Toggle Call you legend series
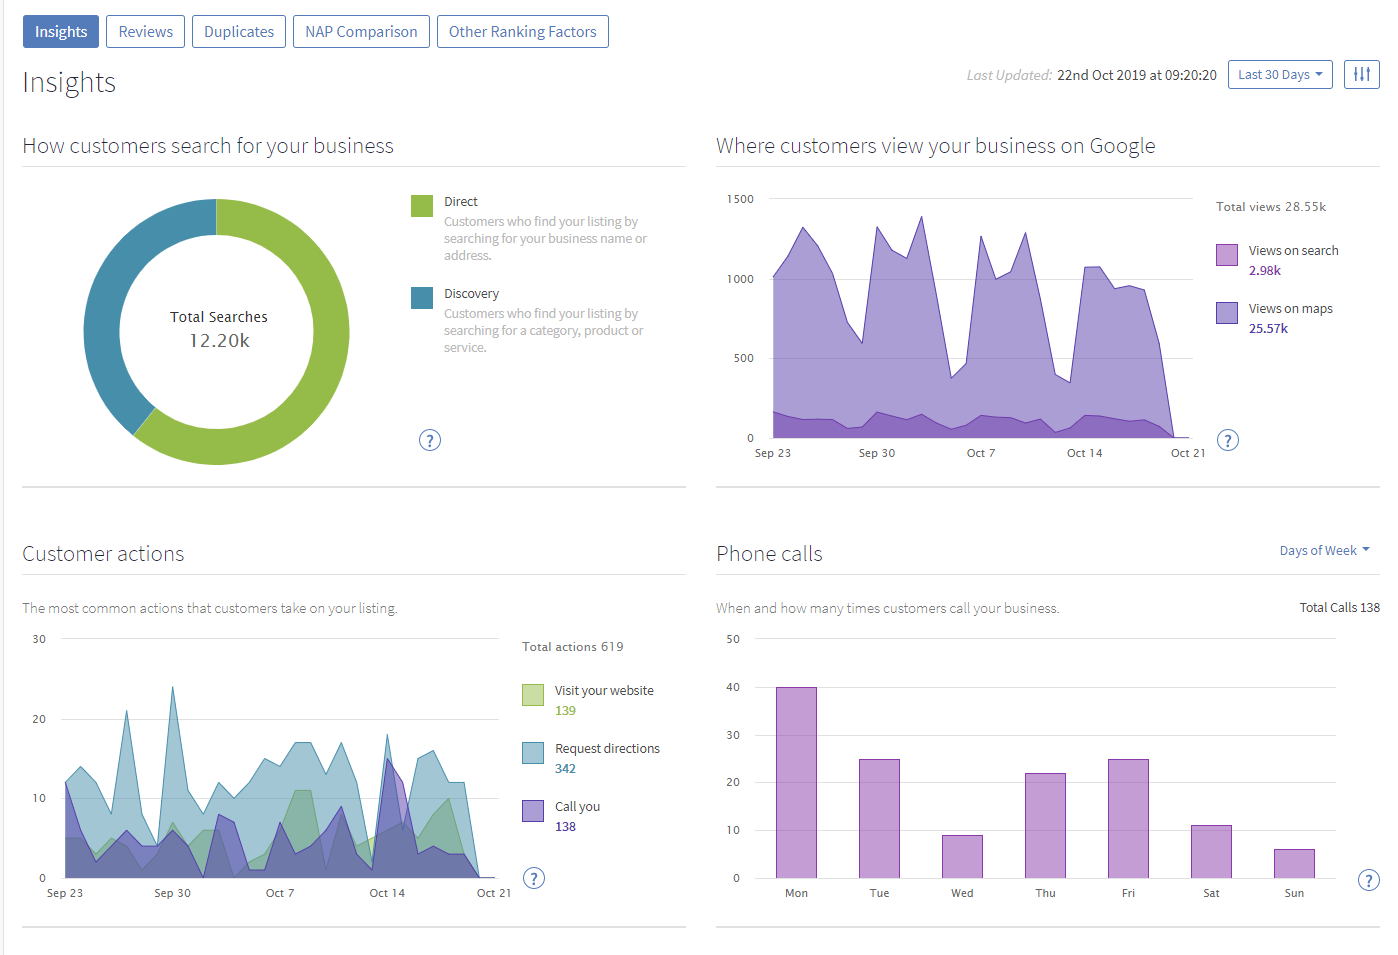 click(533, 811)
